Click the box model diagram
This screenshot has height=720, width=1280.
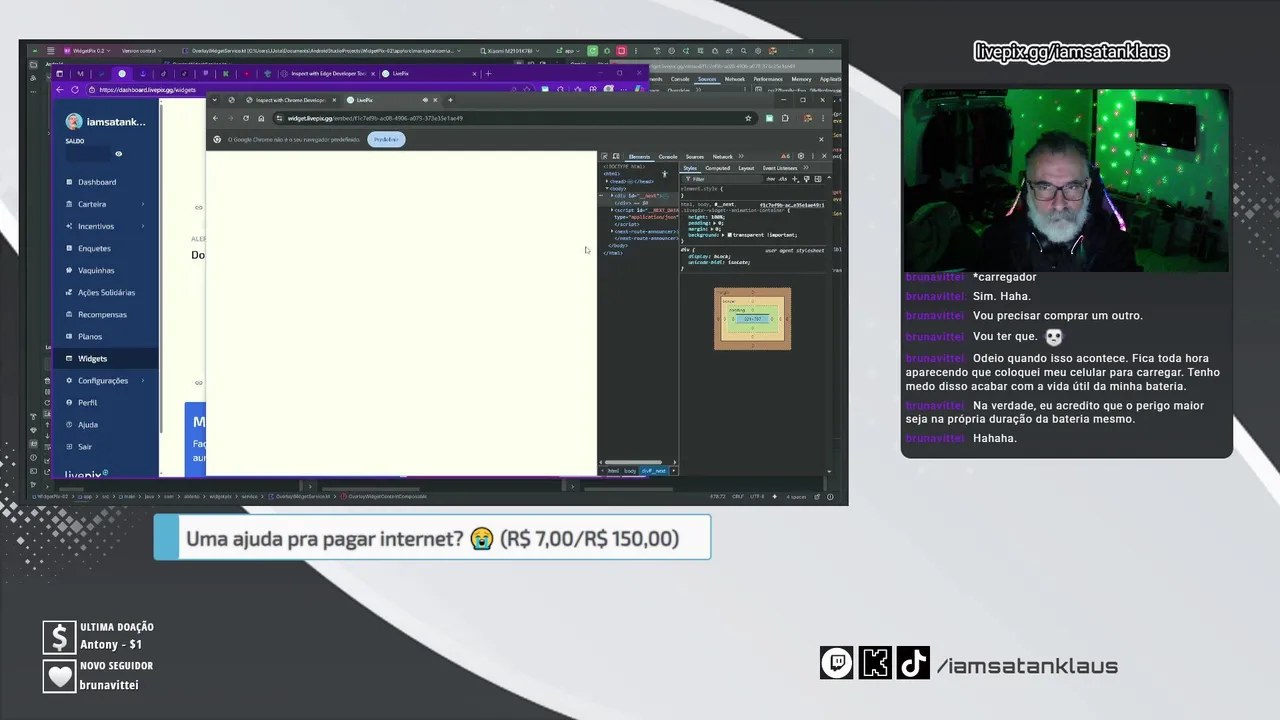click(x=752, y=319)
